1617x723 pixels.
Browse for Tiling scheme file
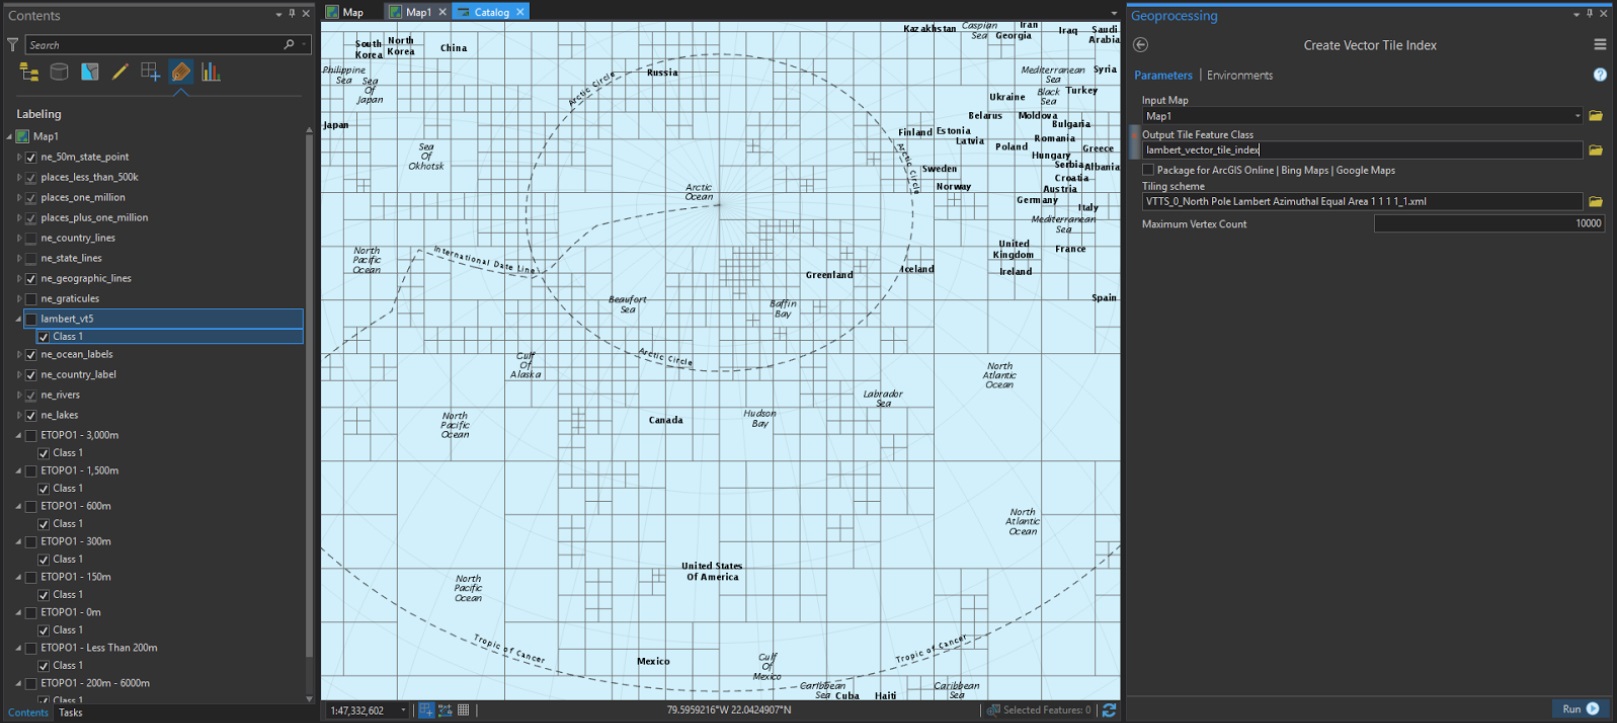[1596, 201]
